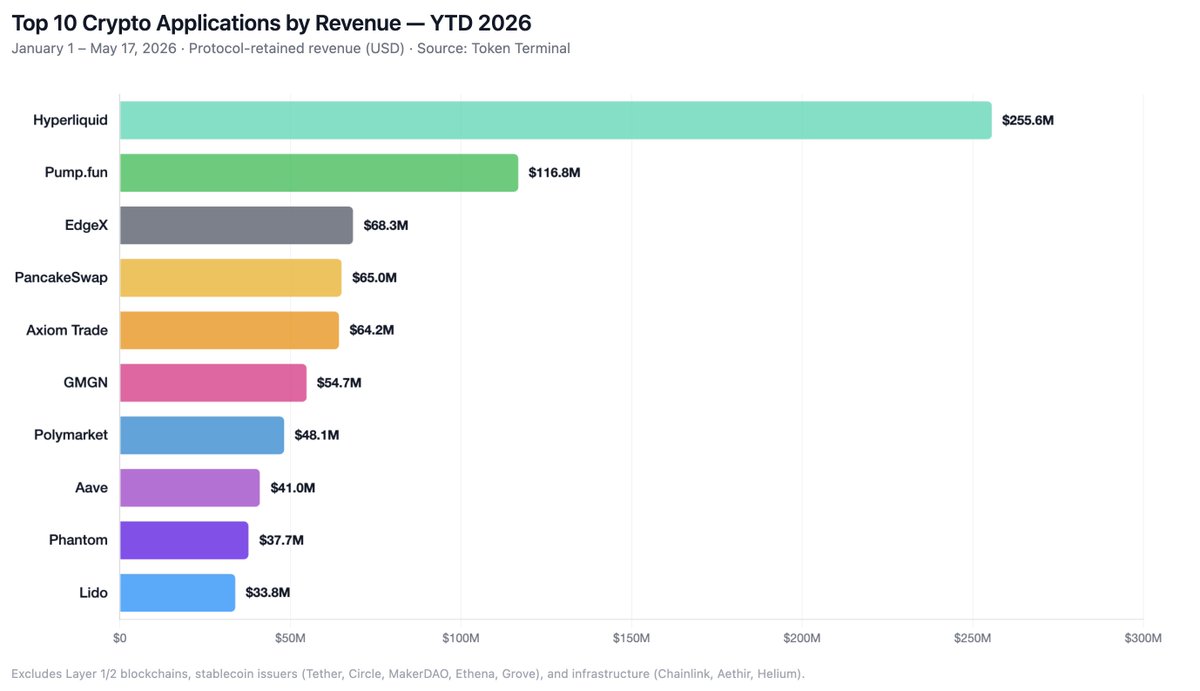Click the '$54.7M' value label

point(339,382)
